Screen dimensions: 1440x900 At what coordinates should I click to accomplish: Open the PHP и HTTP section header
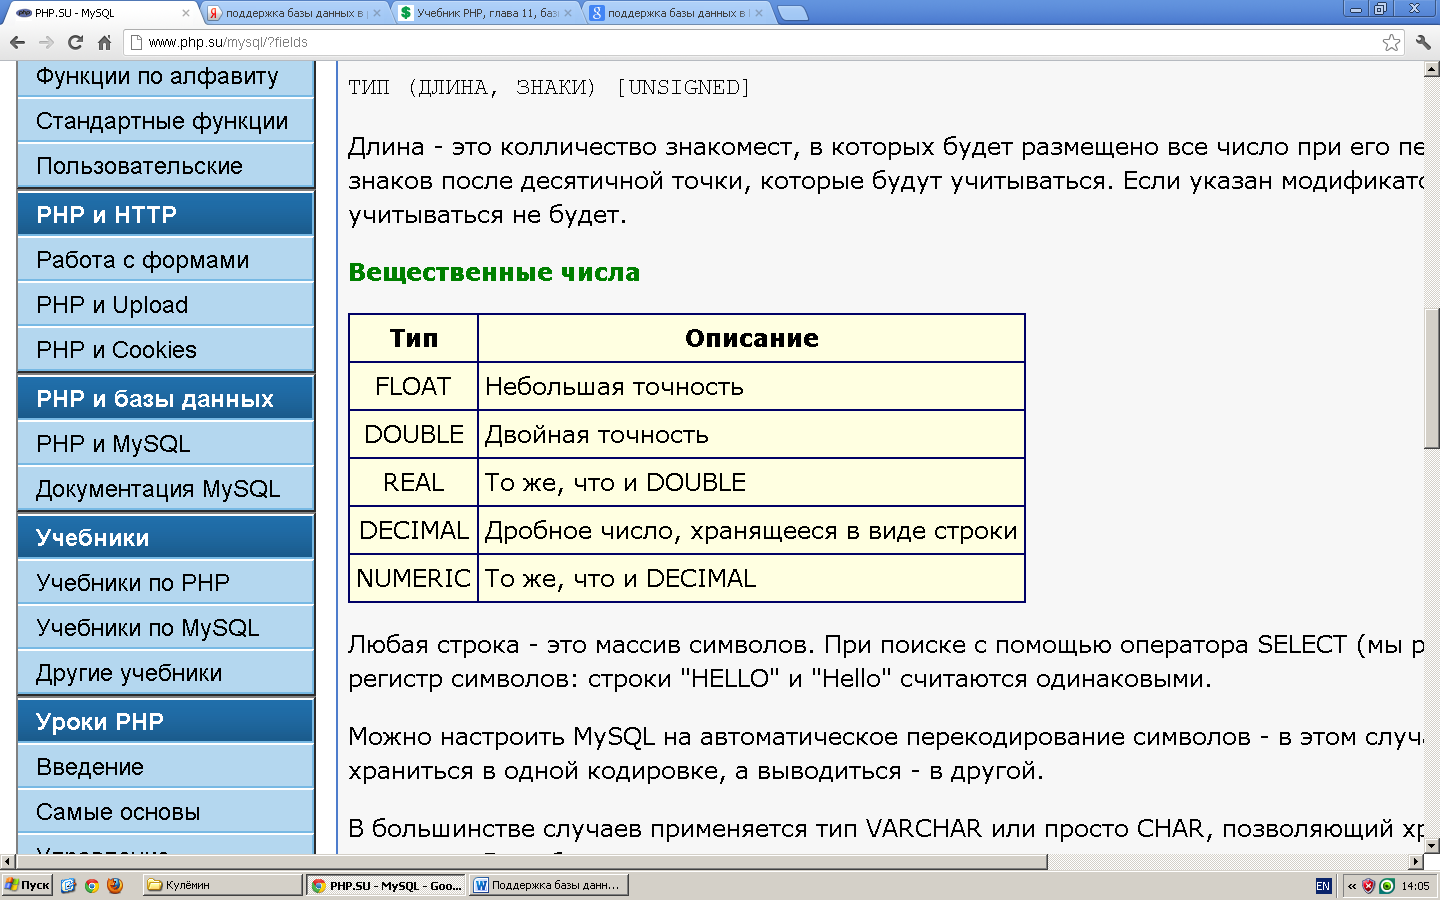pos(165,214)
